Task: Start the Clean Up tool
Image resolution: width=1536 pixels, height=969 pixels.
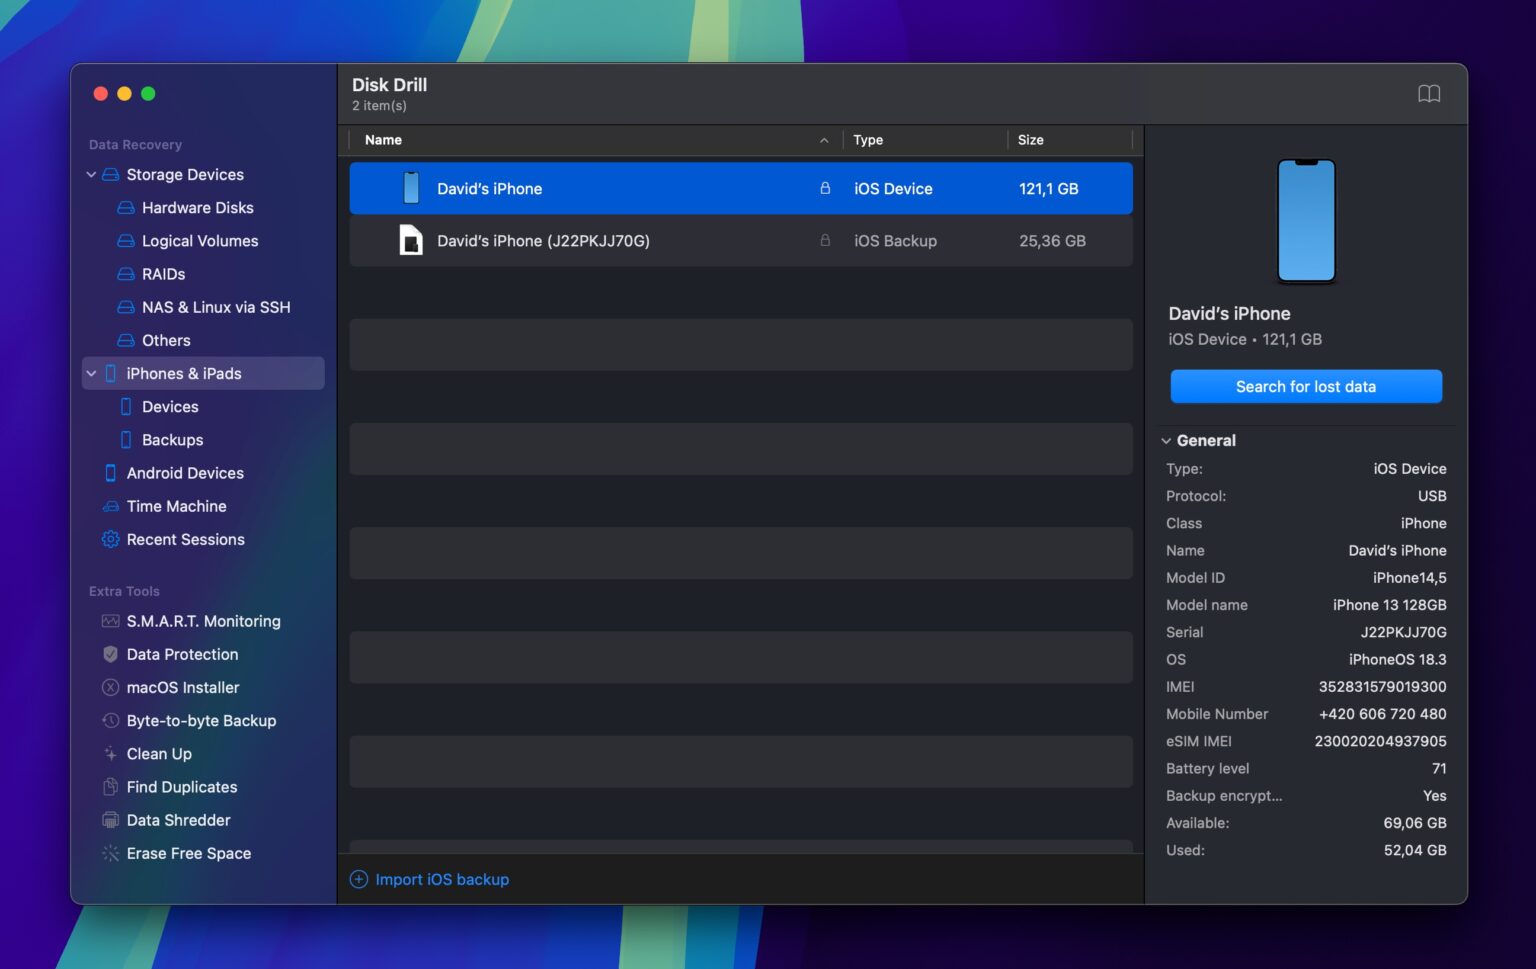Action: coord(158,753)
